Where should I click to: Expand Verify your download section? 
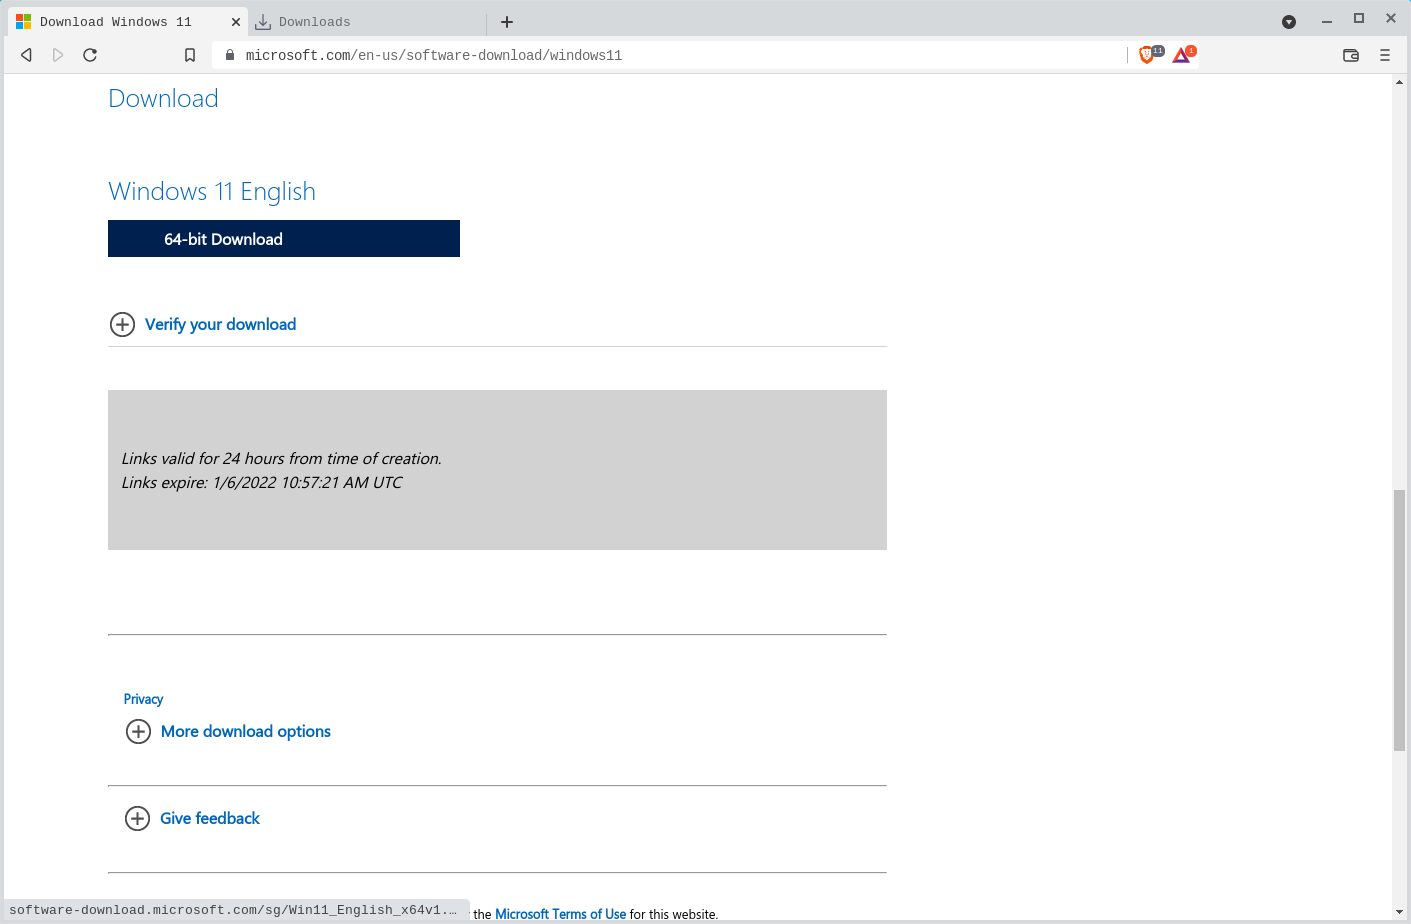point(220,324)
